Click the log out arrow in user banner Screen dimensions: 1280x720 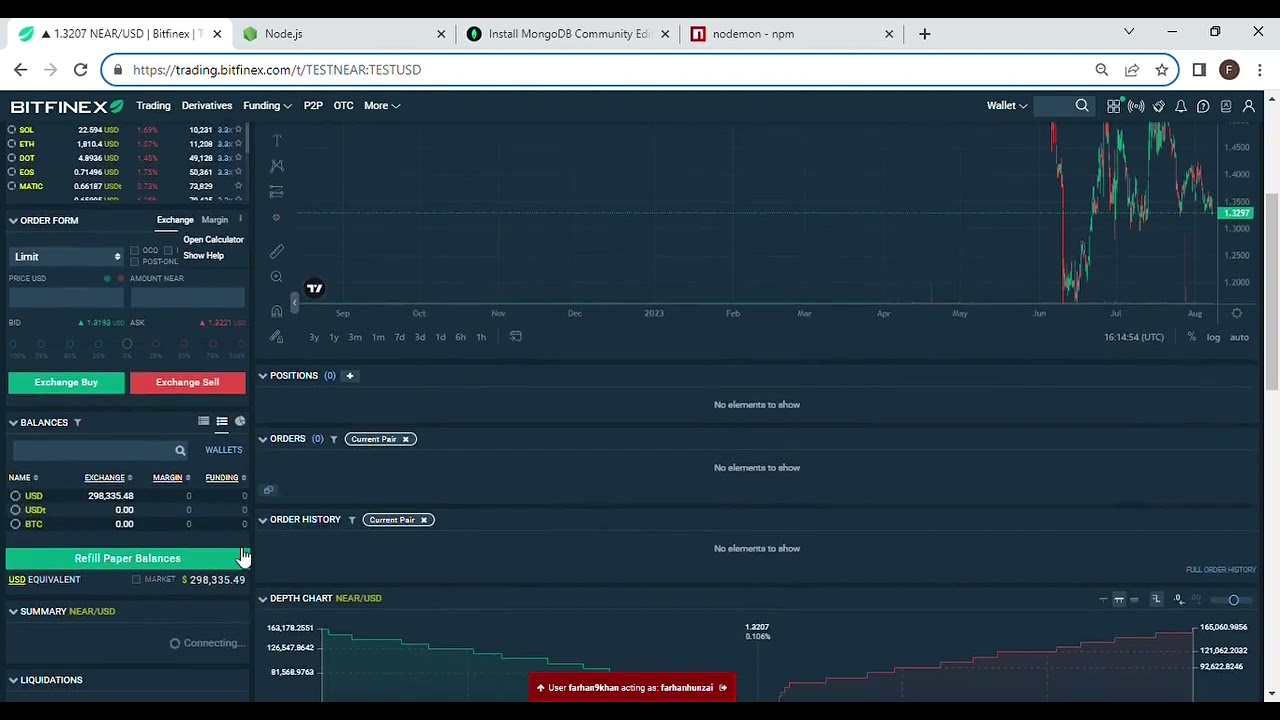pyautogui.click(x=722, y=688)
